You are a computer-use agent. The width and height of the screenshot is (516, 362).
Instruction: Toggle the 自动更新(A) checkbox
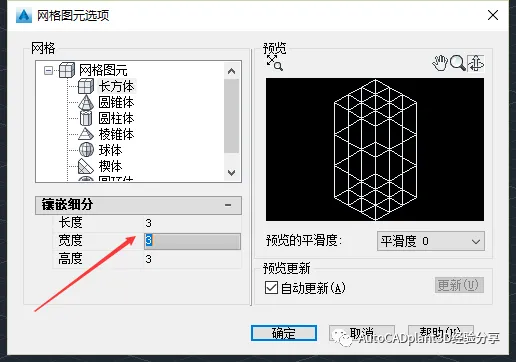tap(271, 287)
